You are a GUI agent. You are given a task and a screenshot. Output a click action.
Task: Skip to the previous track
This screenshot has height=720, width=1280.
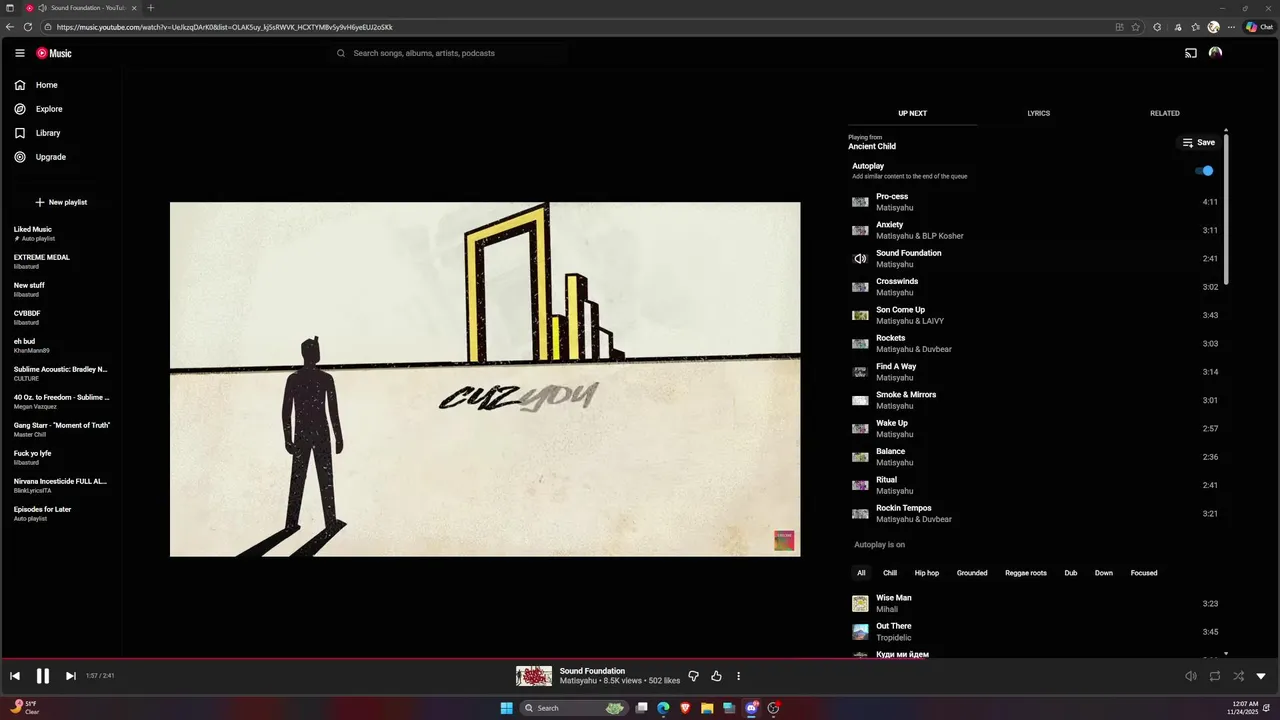(x=15, y=676)
